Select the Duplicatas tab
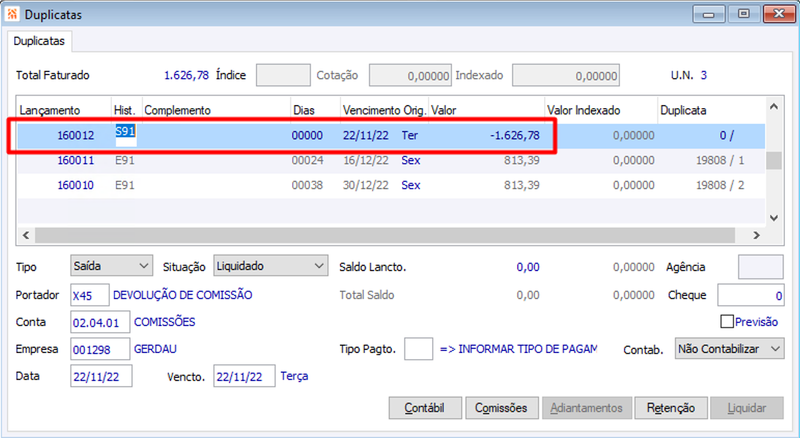 (x=39, y=41)
